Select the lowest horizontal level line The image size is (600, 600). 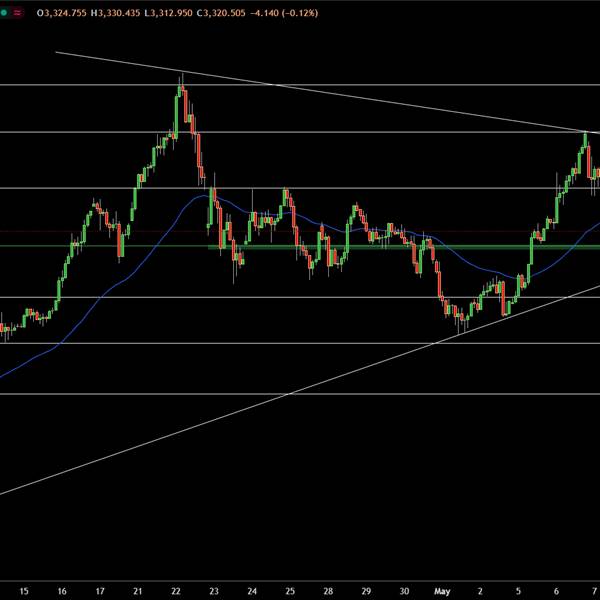[x=300, y=394]
